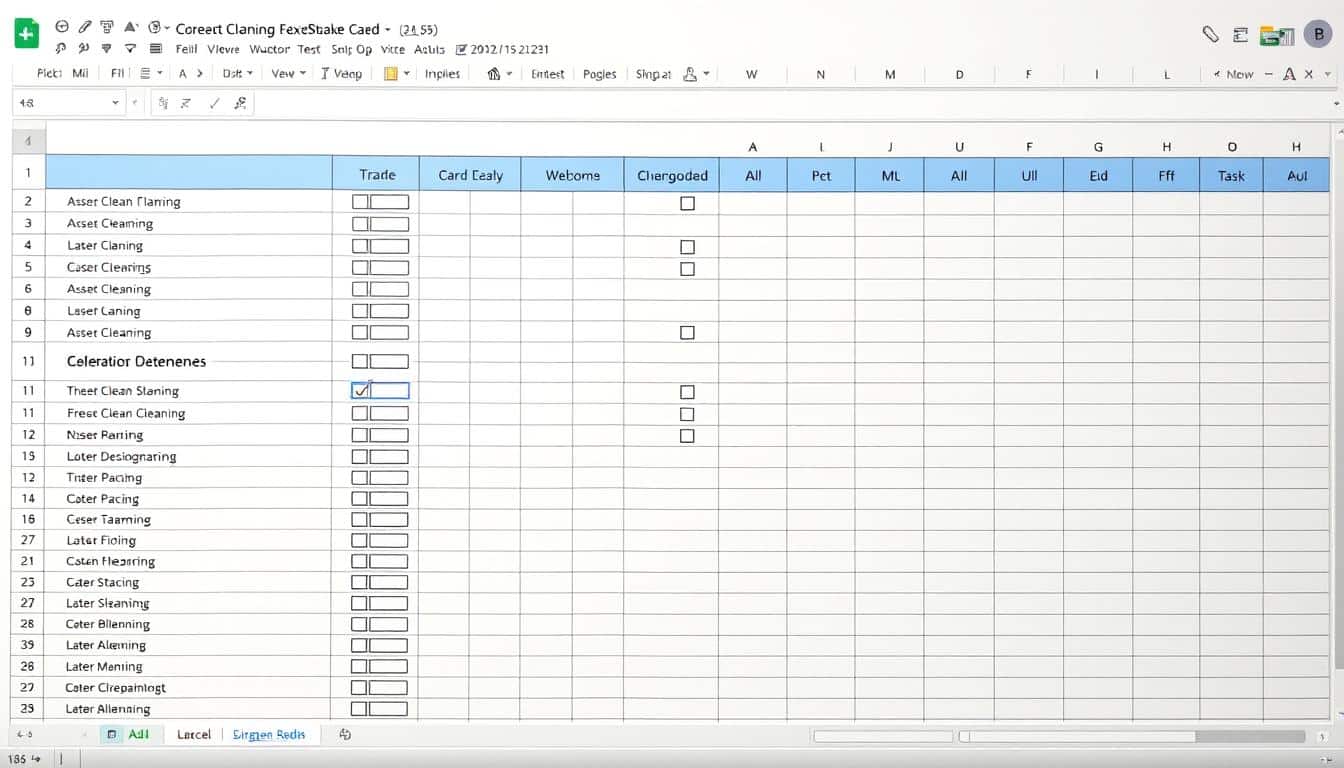This screenshot has width=1344, height=768.
Task: Click the paperclip attachment icon
Action: 1210,35
